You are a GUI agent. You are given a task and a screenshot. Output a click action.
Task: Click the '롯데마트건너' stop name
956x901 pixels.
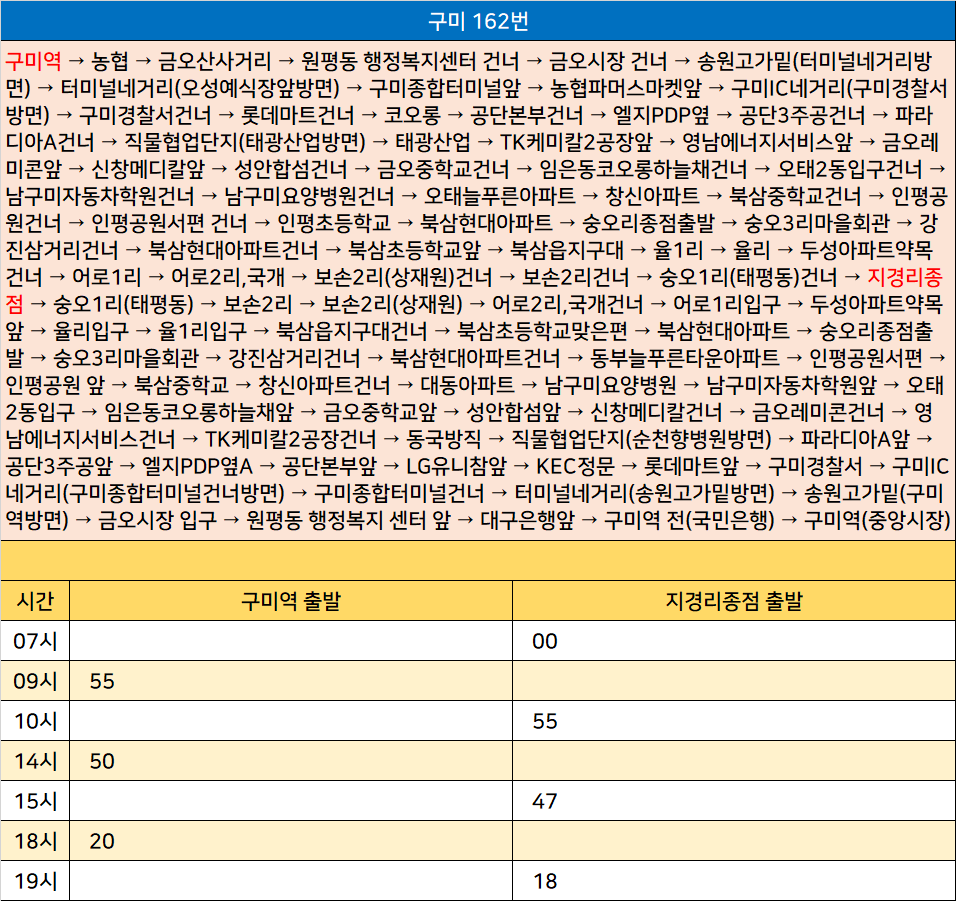coord(298,115)
